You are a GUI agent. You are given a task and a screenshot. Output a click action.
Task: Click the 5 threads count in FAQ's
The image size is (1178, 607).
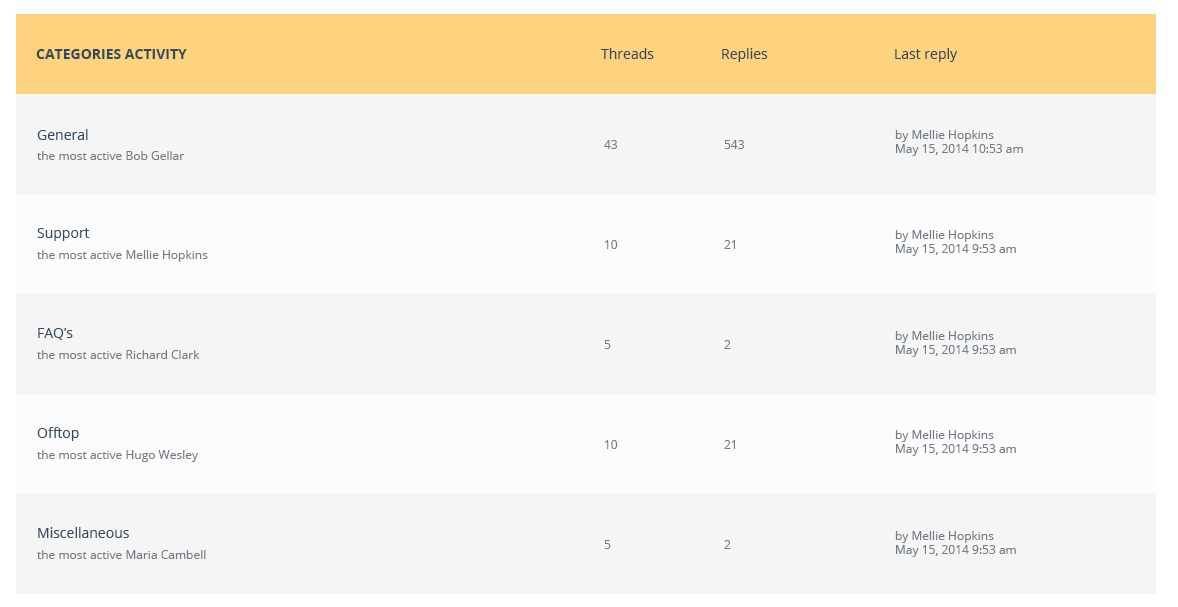[607, 345]
